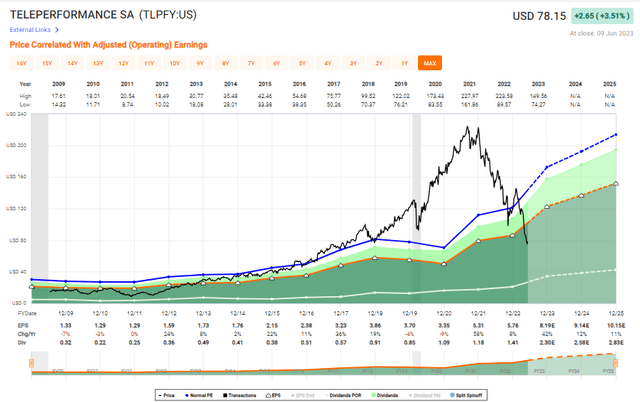Click the dividend value 1.41

point(513,342)
